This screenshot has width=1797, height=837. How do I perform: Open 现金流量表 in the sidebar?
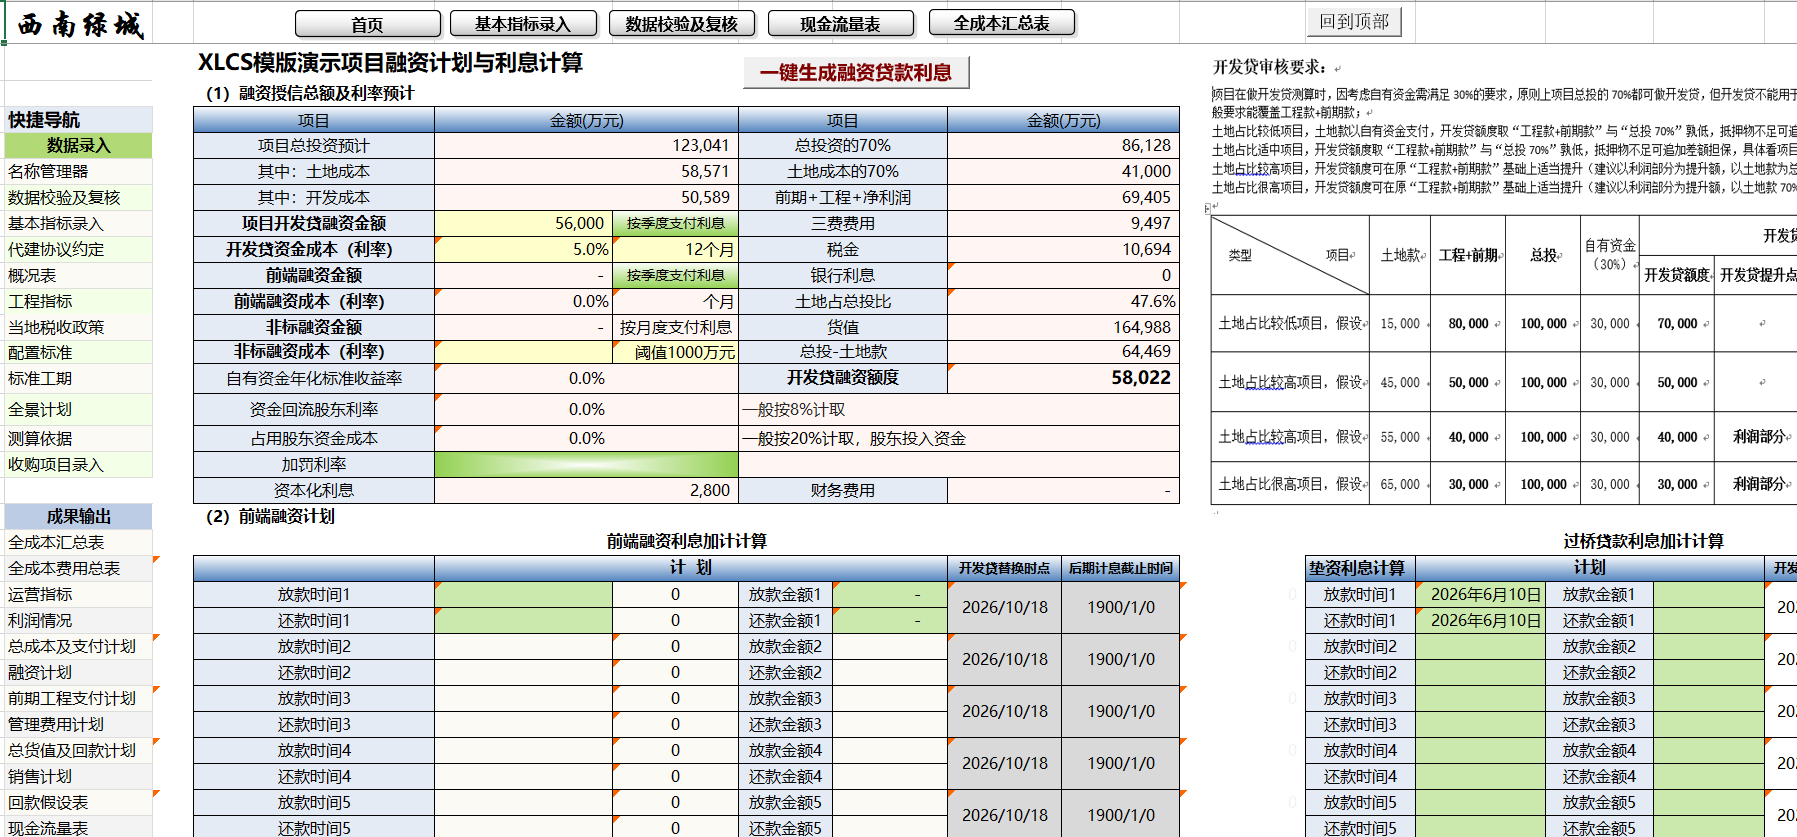[x=78, y=828]
